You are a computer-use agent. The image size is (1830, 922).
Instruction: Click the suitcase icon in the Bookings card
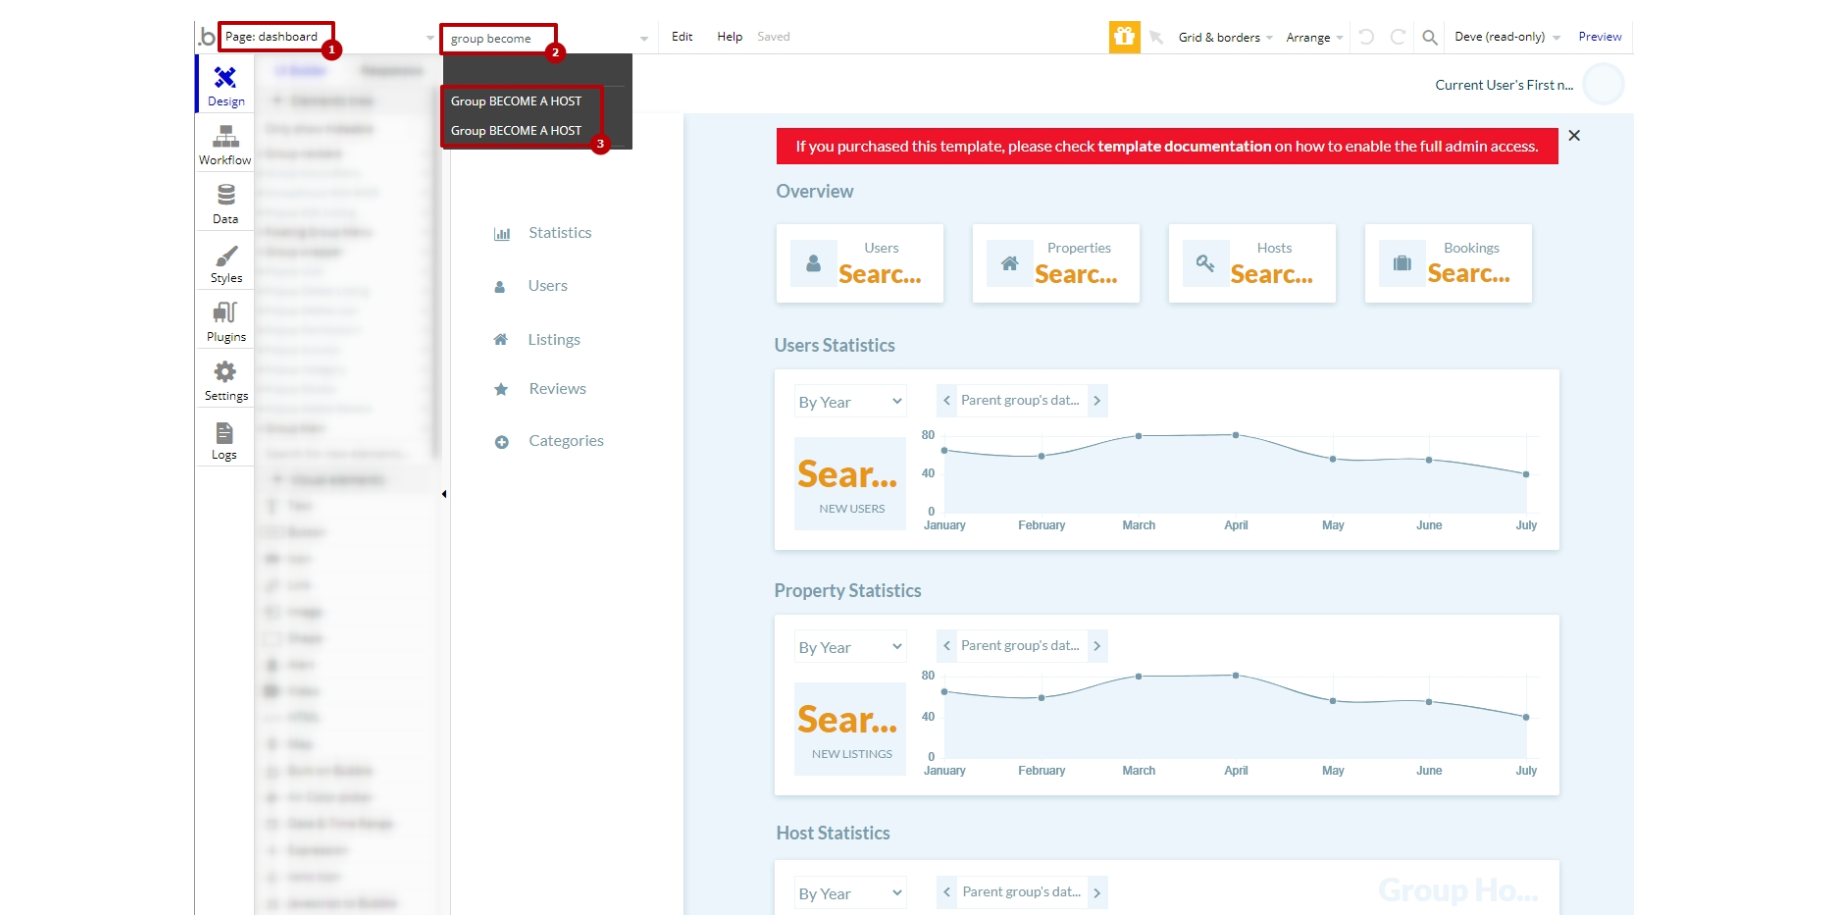(1402, 263)
